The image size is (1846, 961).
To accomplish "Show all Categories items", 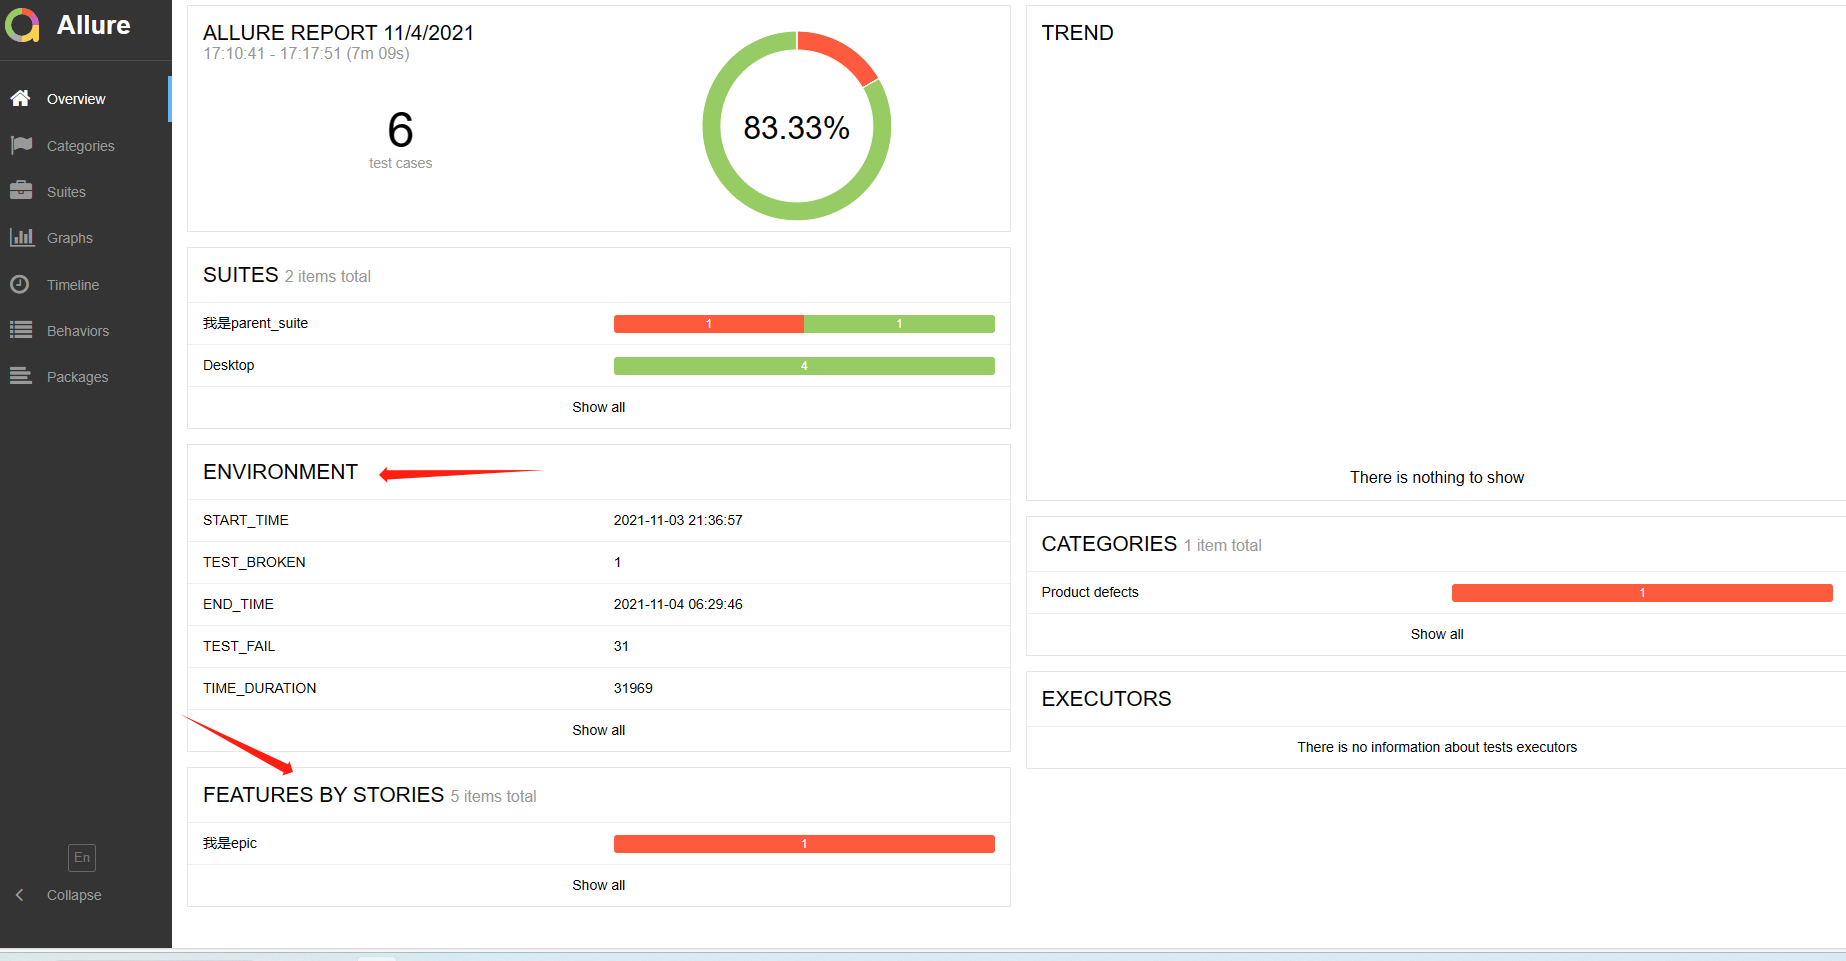I will (1436, 634).
